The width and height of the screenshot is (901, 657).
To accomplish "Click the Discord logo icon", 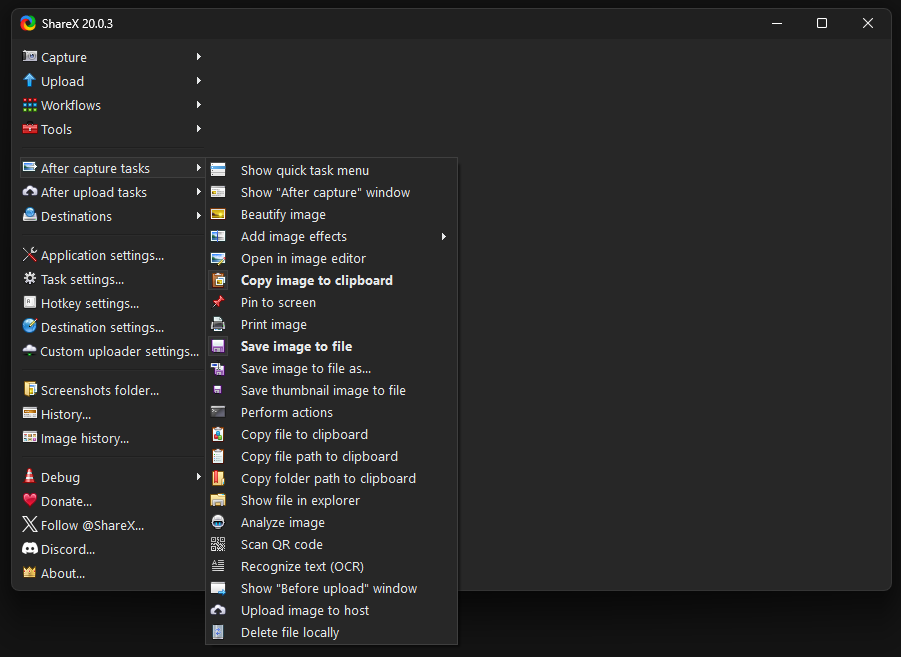I will [x=30, y=548].
